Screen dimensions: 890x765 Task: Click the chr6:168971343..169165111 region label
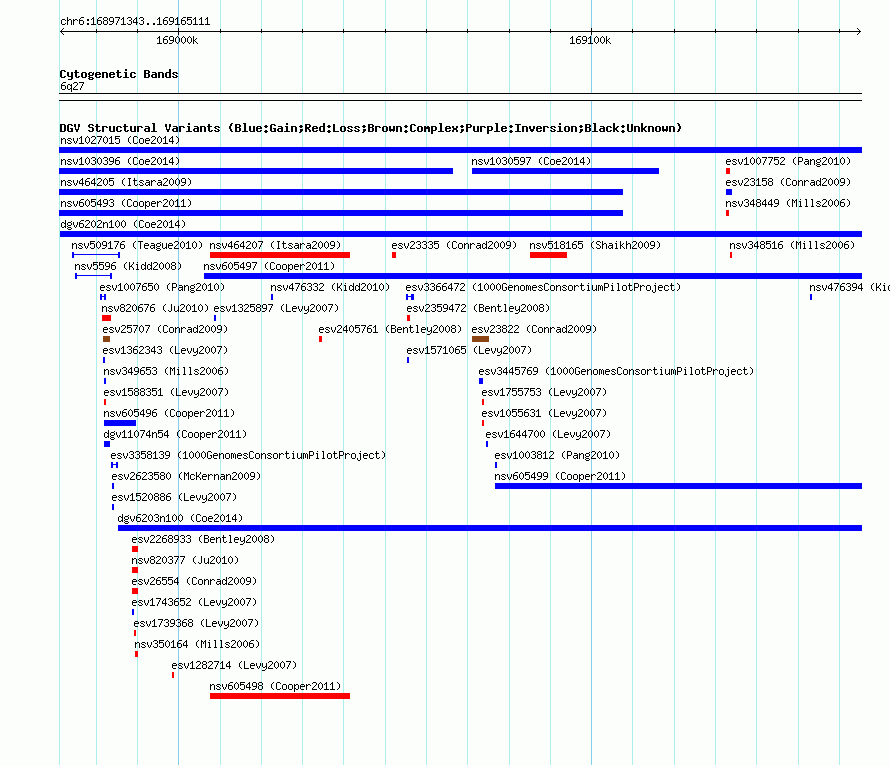pyautogui.click(x=135, y=21)
